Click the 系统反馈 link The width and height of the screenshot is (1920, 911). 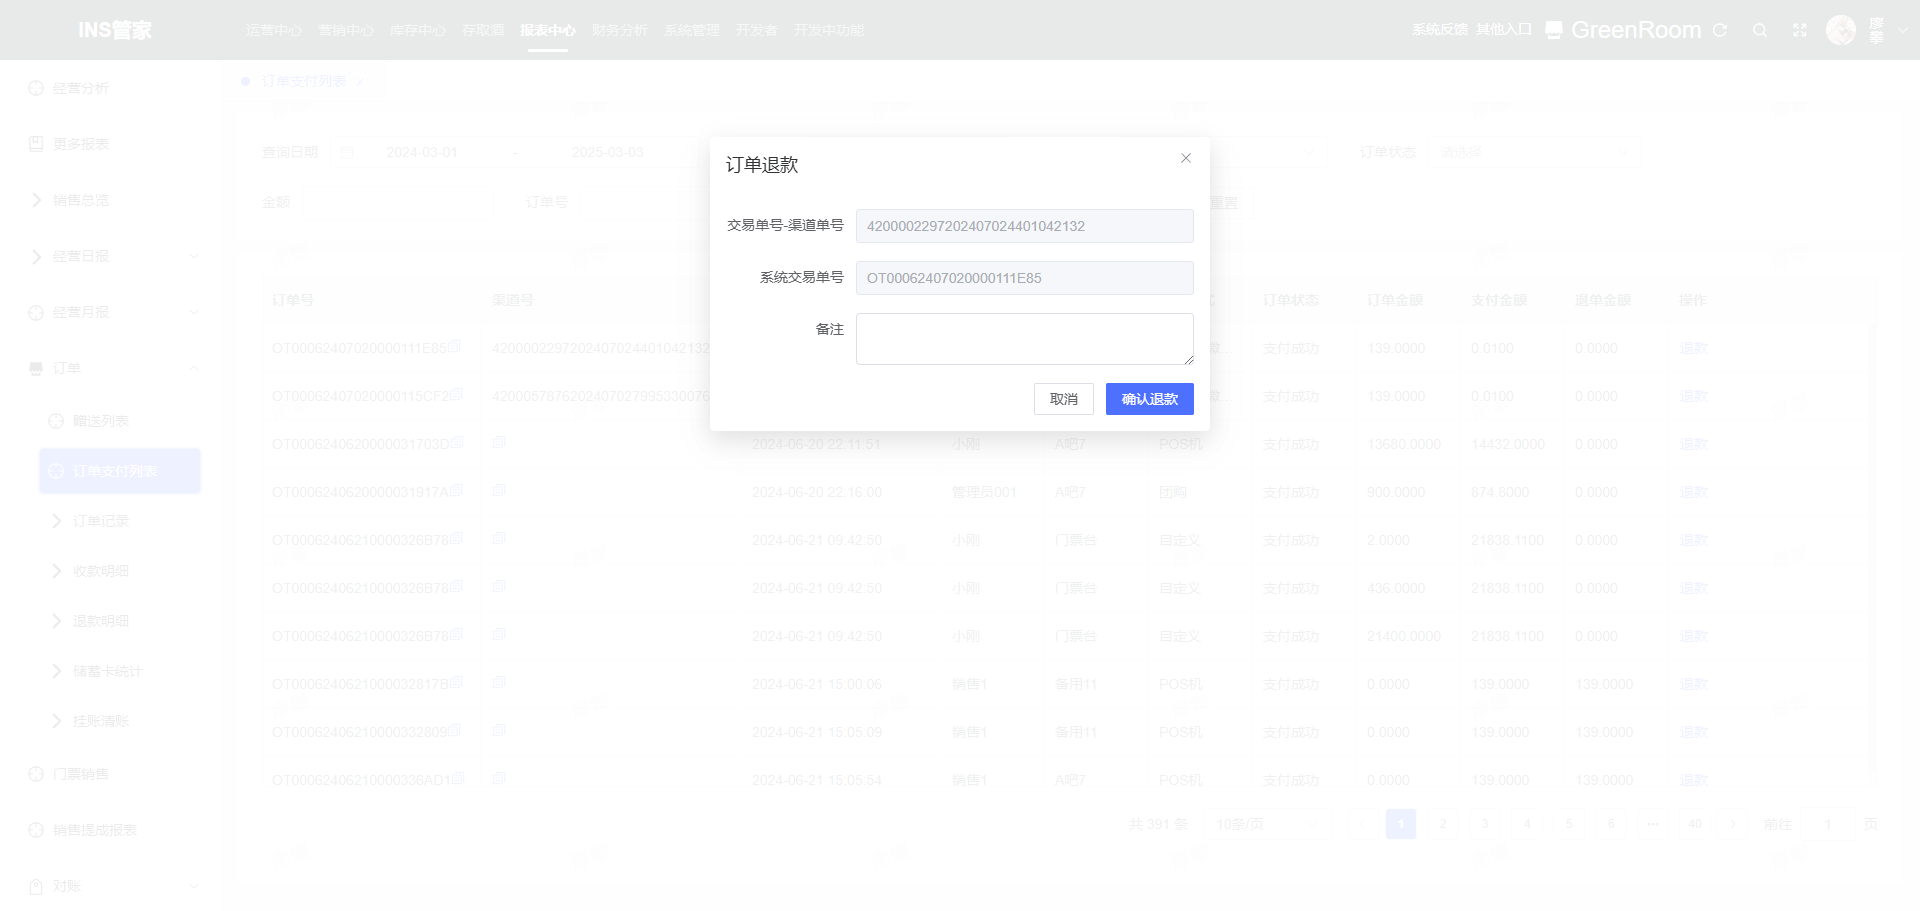coord(1440,30)
